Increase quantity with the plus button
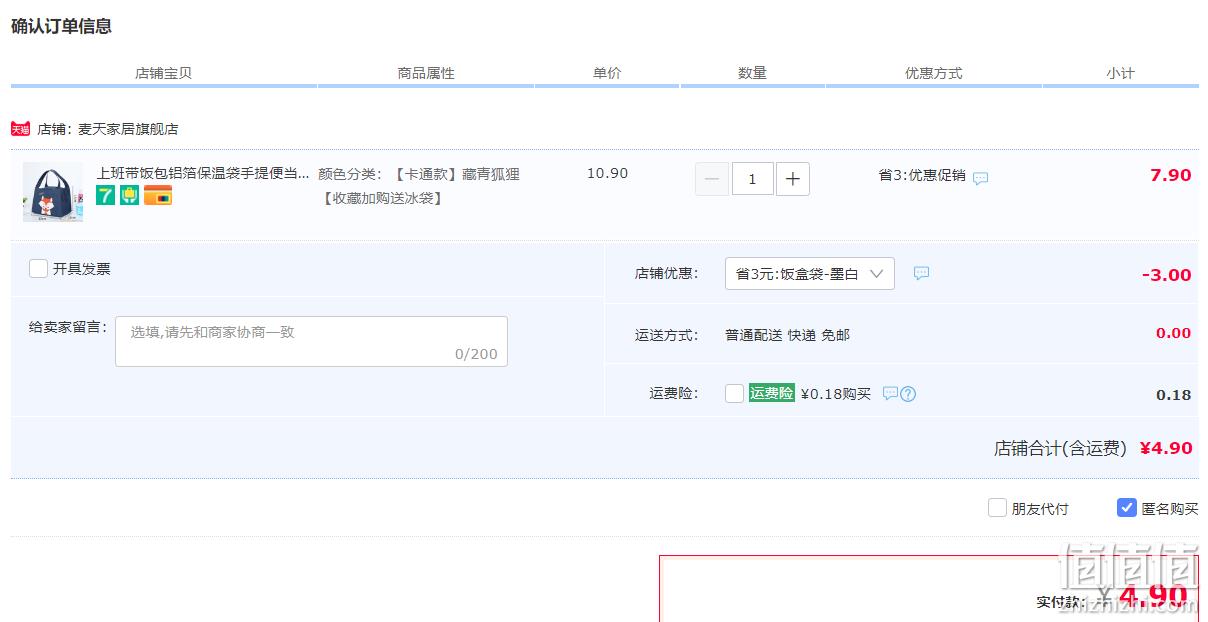Screen dimensions: 1208x622 (793, 179)
